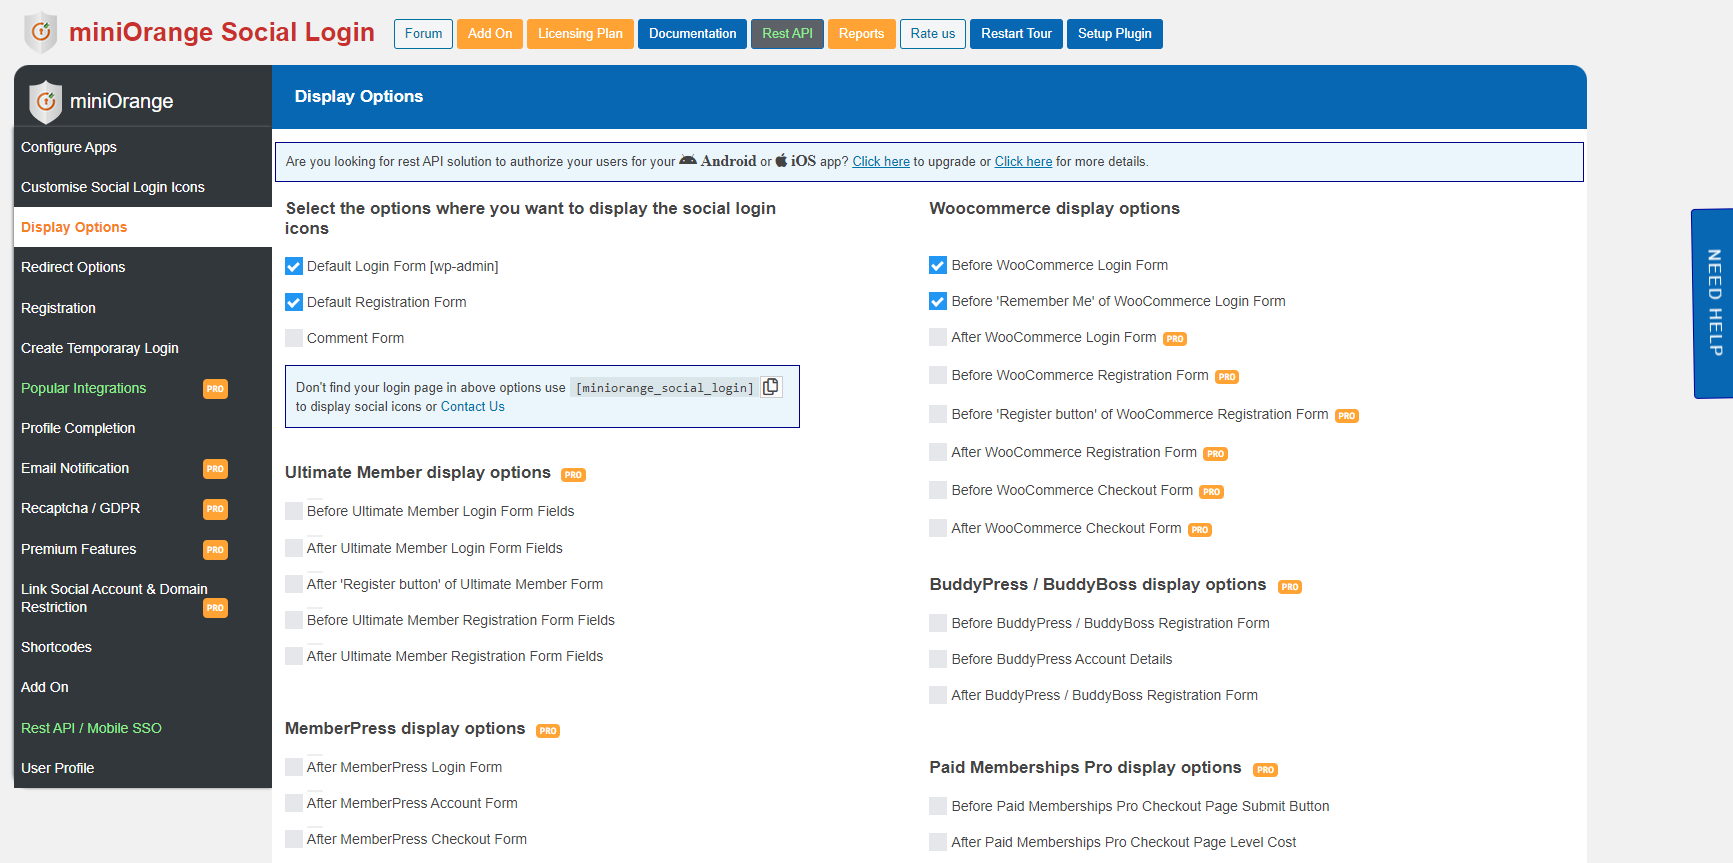Click the Contact Us link
This screenshot has width=1733, height=863.
[473, 407]
